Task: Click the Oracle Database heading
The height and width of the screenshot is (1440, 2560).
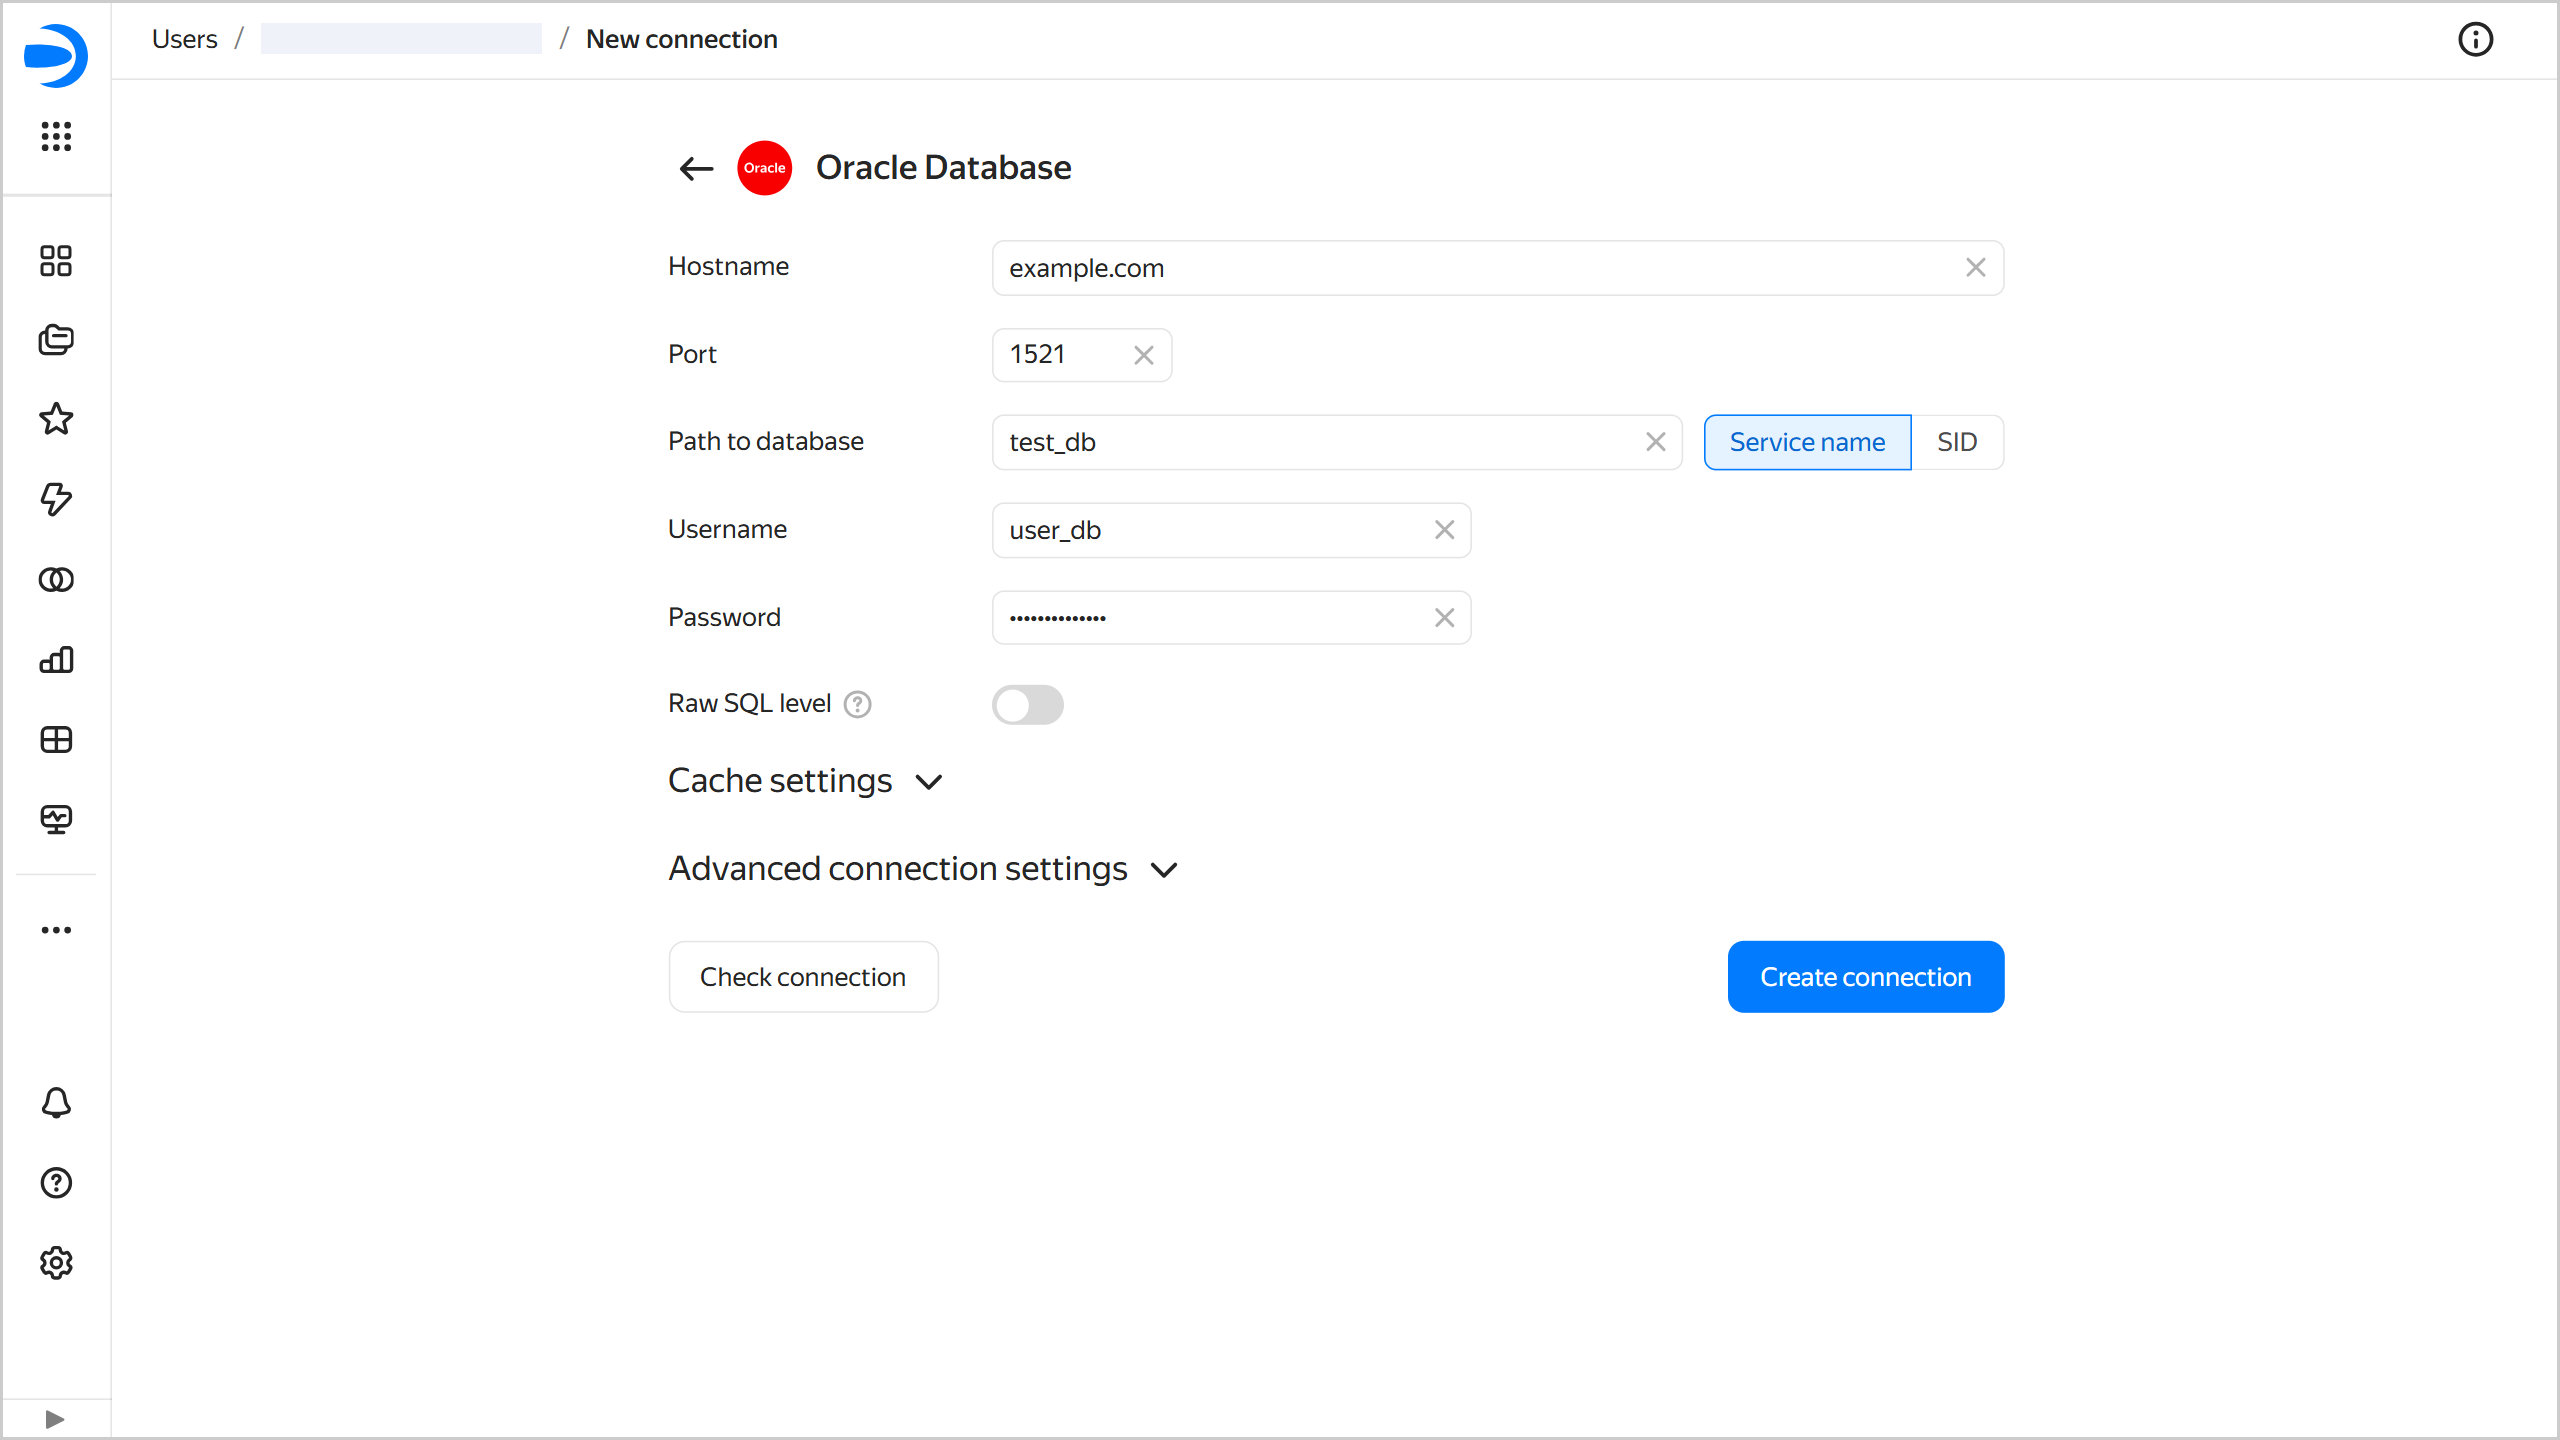Action: (943, 168)
